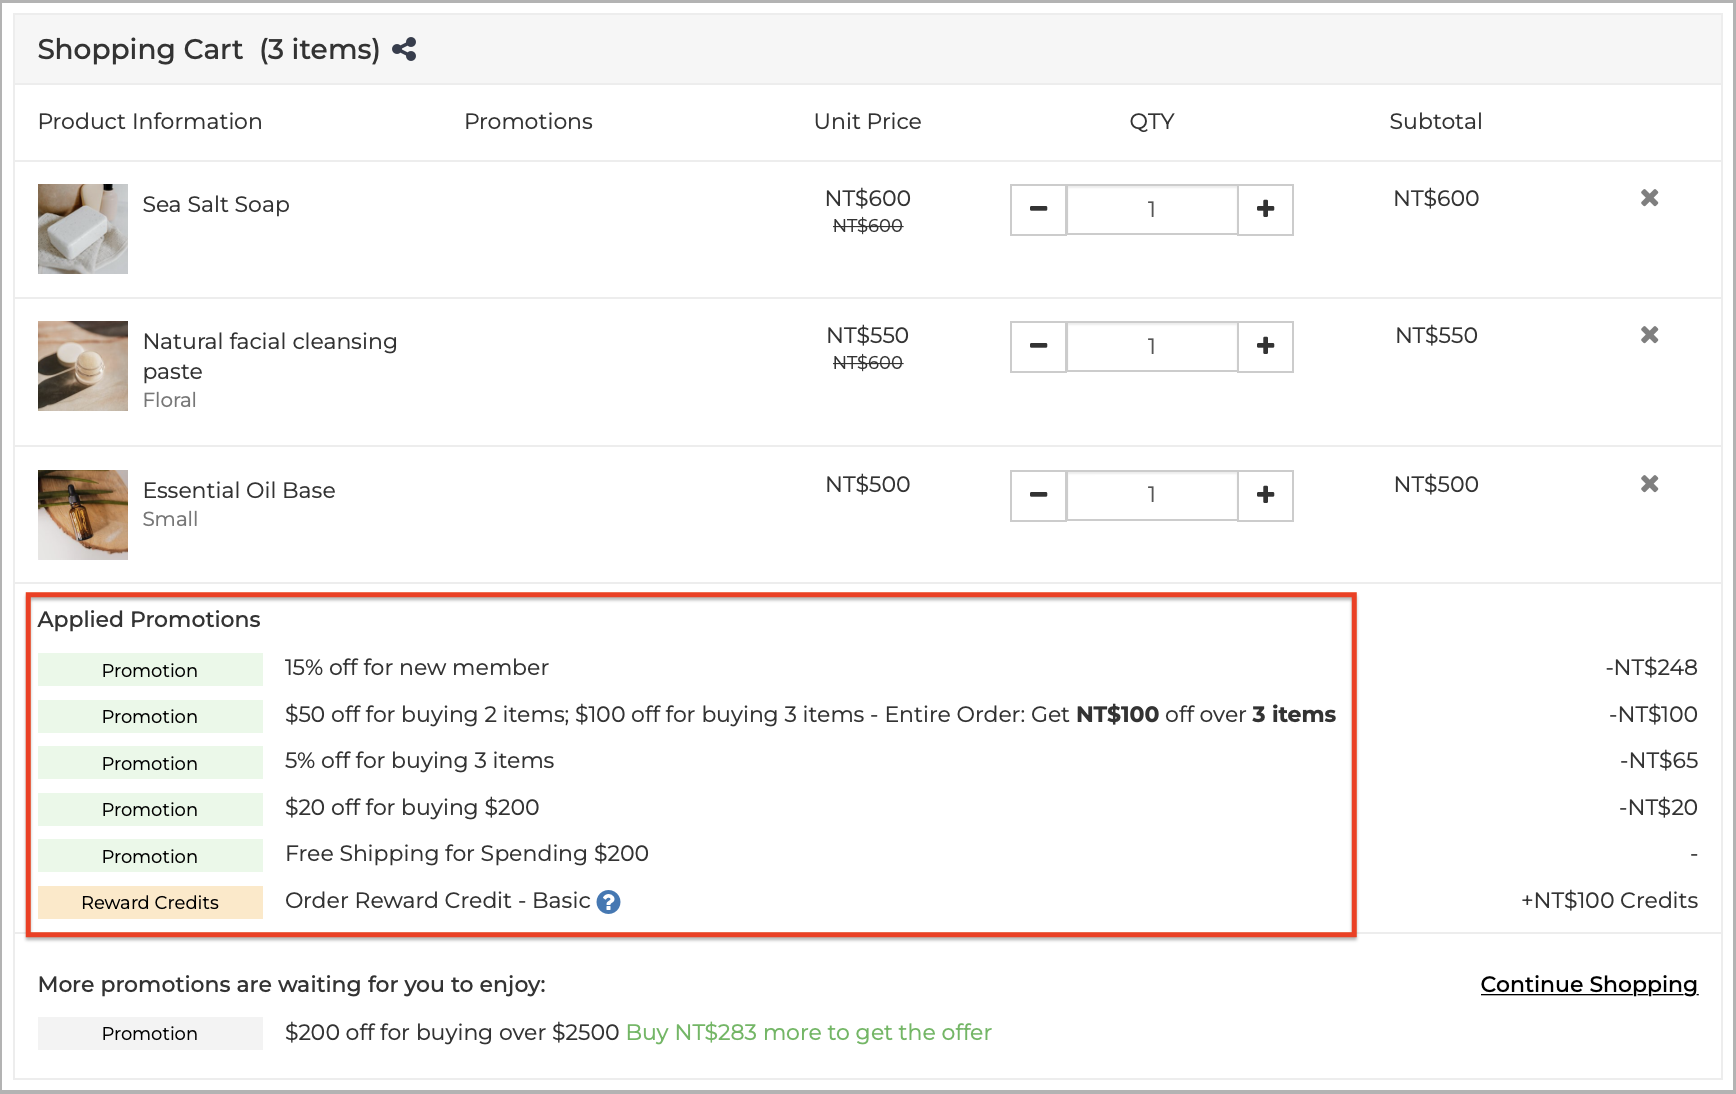1736x1094 pixels.
Task: Click the Essential Oil Base product thumbnail
Action: 83,514
